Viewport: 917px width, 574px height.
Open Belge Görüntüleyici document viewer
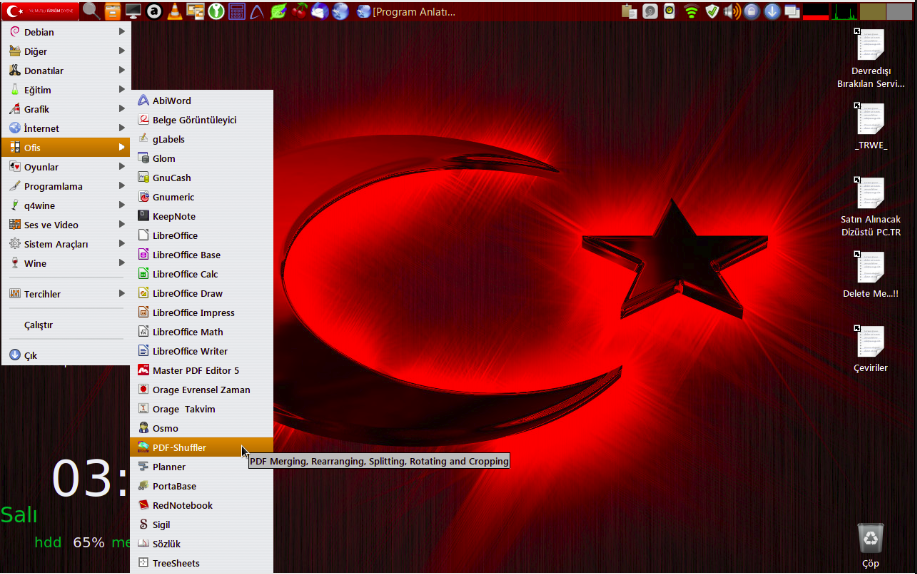202,120
